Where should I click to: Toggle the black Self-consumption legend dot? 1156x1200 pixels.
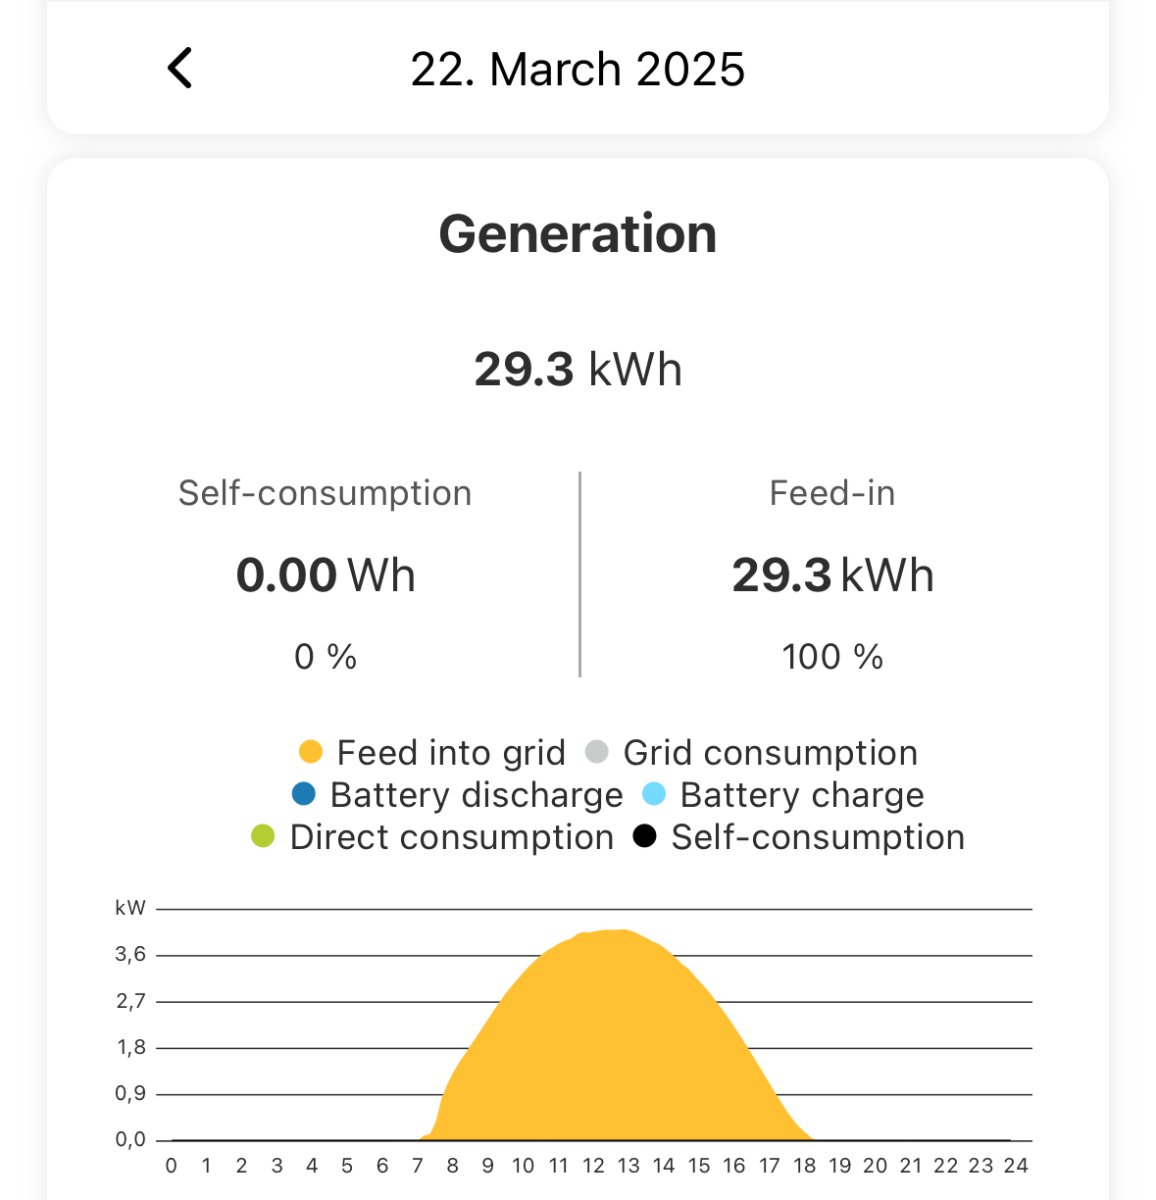(x=645, y=837)
